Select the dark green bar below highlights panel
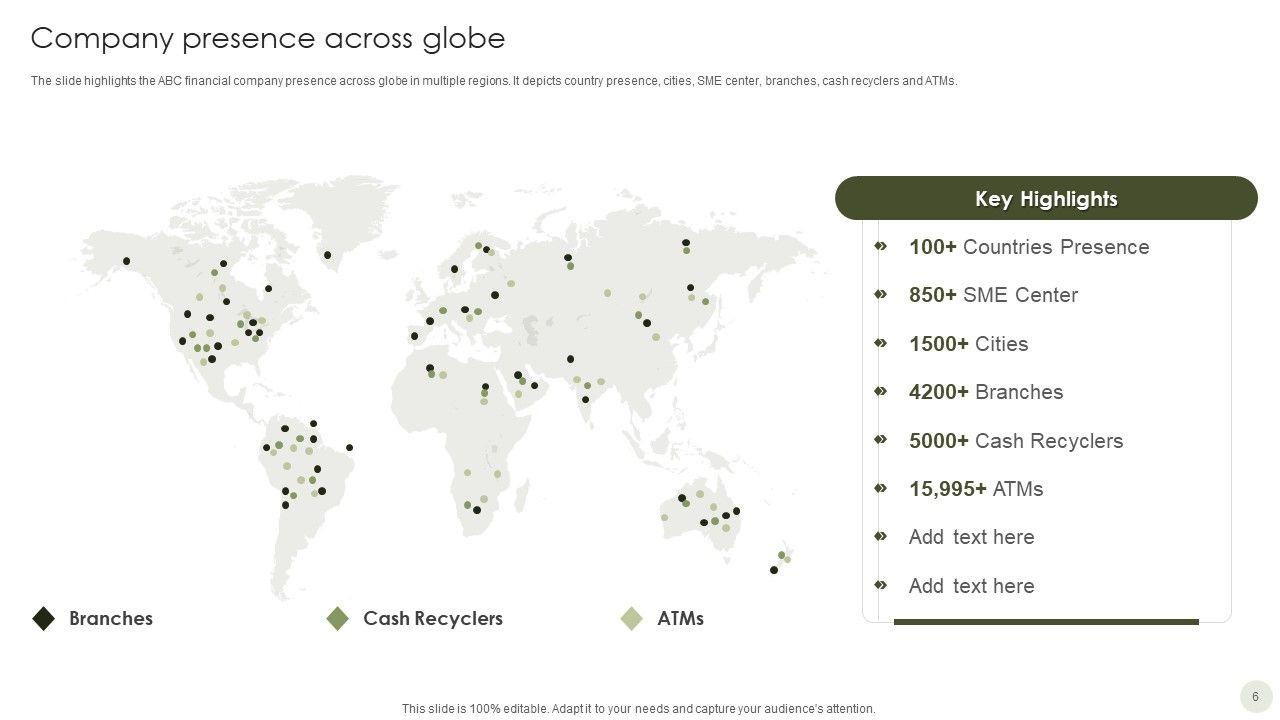1280x720 pixels. [x=1046, y=622]
